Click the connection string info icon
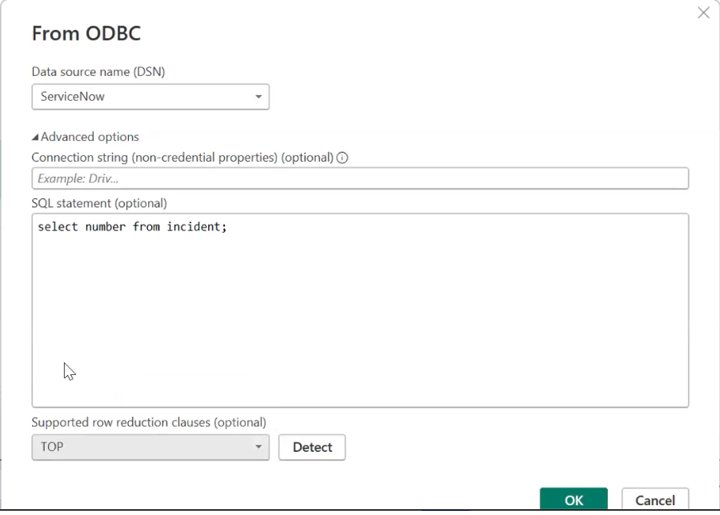The width and height of the screenshot is (720, 515). point(342,158)
